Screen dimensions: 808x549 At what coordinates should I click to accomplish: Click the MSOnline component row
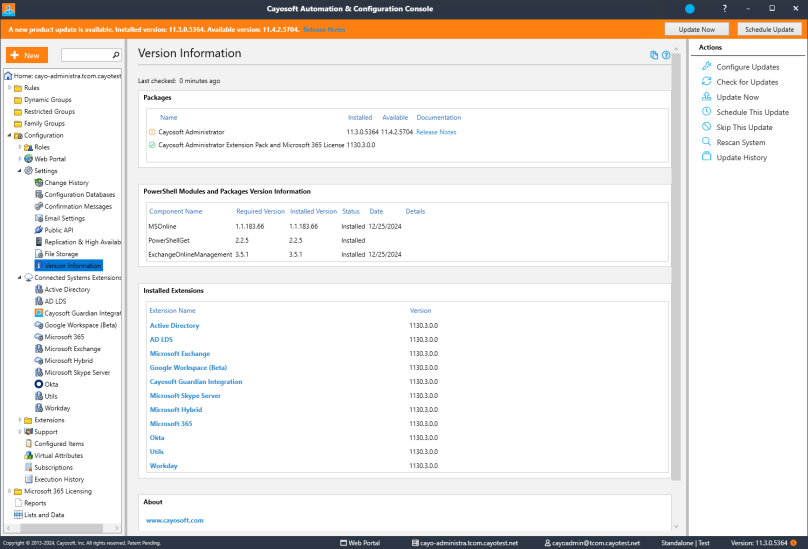pos(407,226)
